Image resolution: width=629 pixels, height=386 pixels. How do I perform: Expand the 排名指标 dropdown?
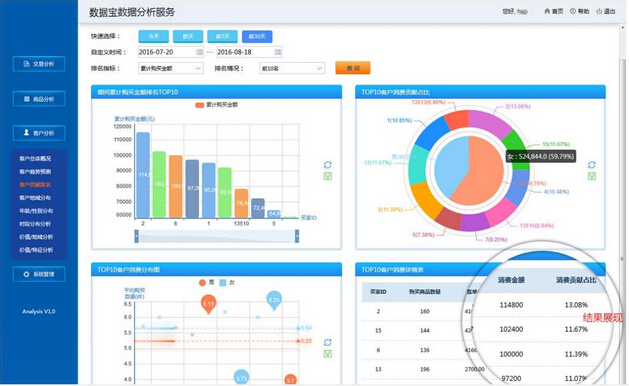point(171,68)
